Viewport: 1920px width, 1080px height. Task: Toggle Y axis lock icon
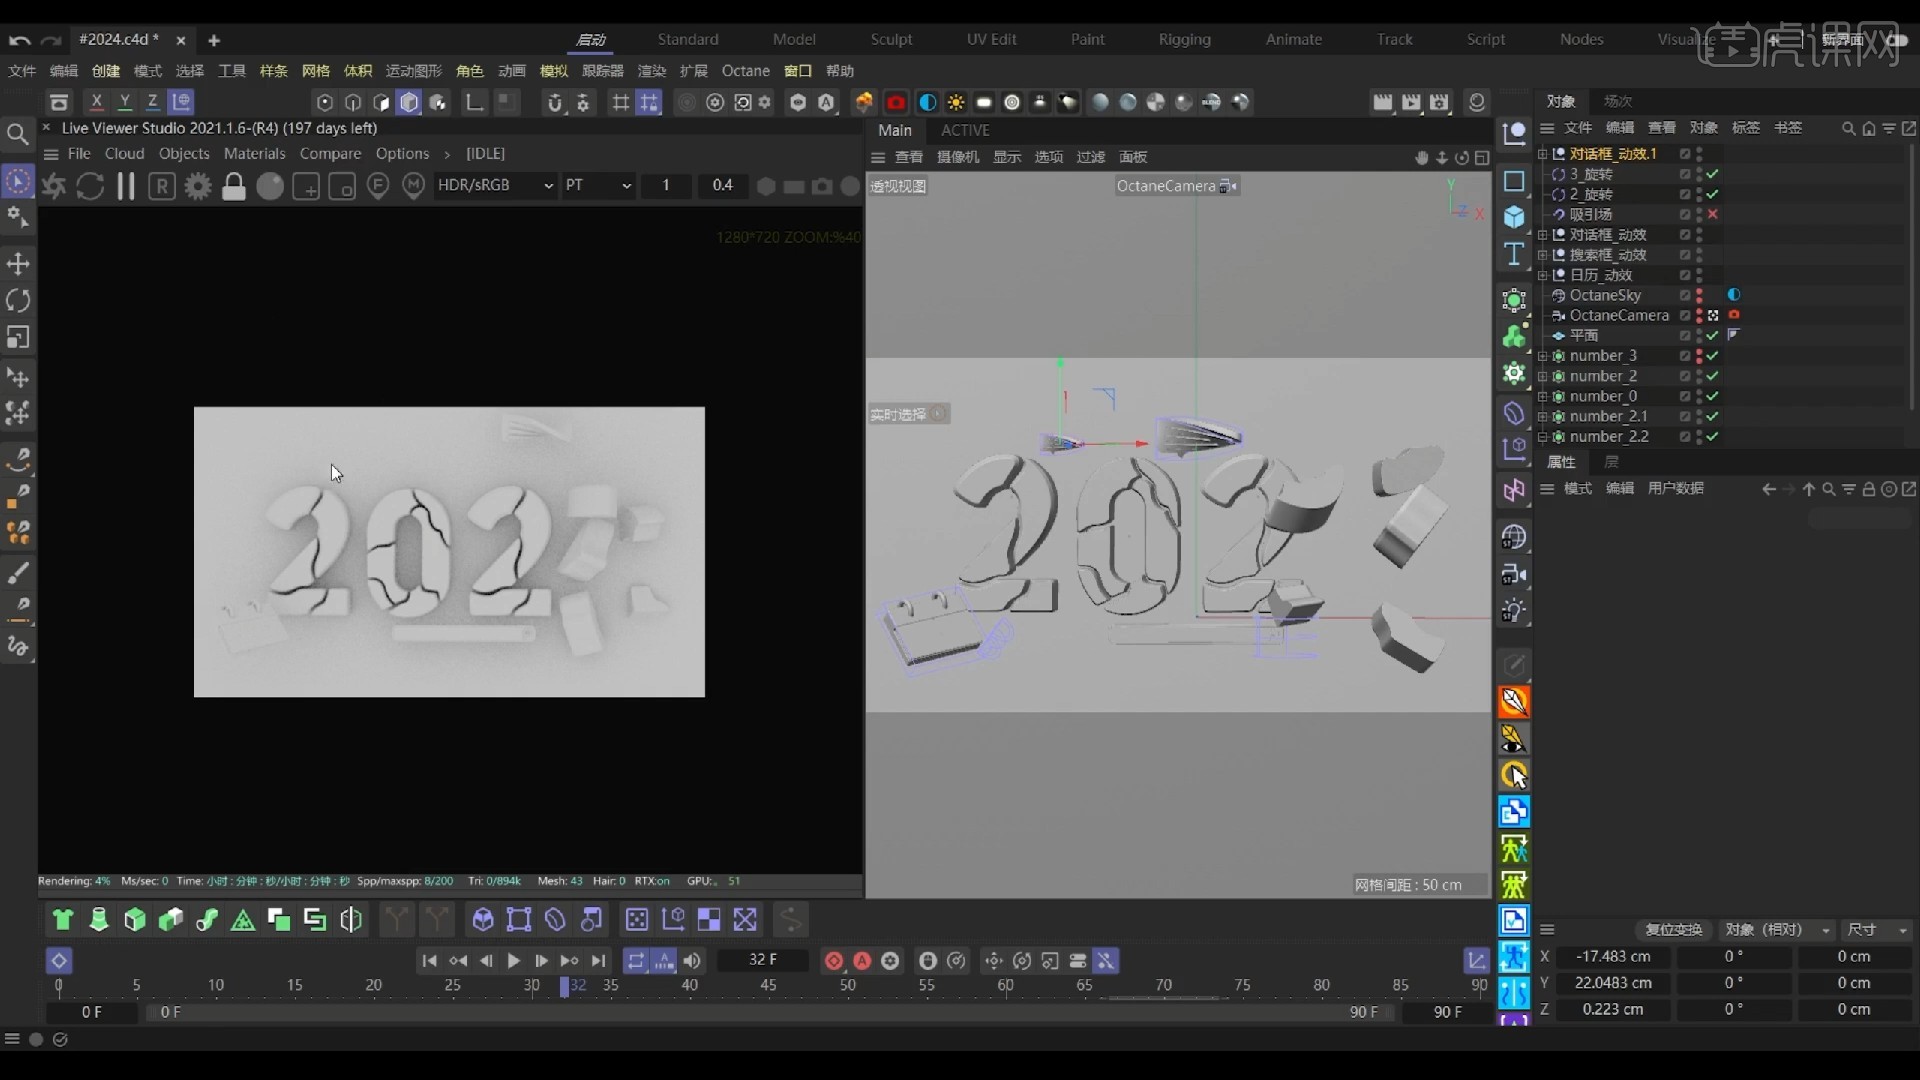[x=124, y=102]
